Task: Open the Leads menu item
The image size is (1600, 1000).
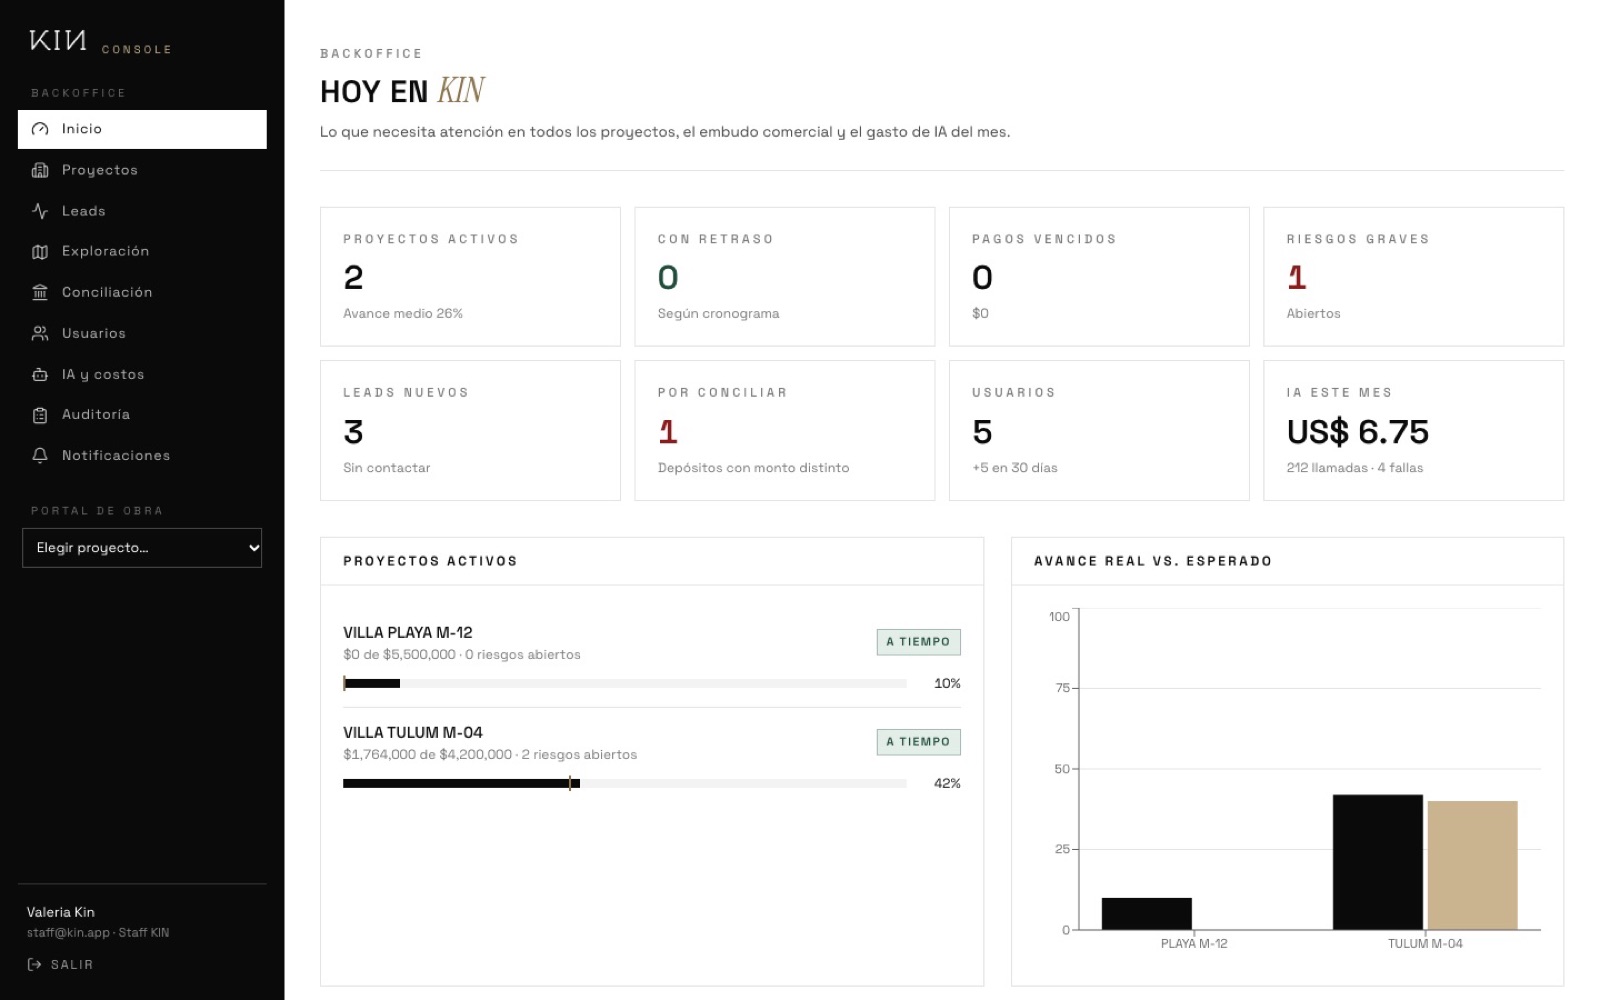Action: tap(142, 211)
